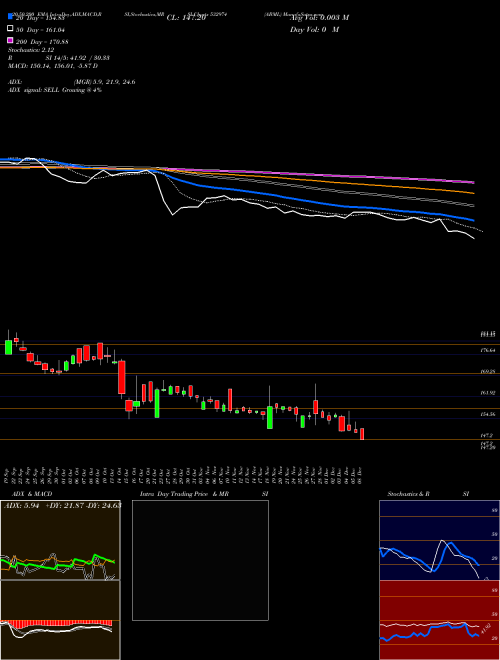The width and height of the screenshot is (500, 660).
Task: Click the white 50 Day legend swatch
Action: pyautogui.click(x=10, y=28)
